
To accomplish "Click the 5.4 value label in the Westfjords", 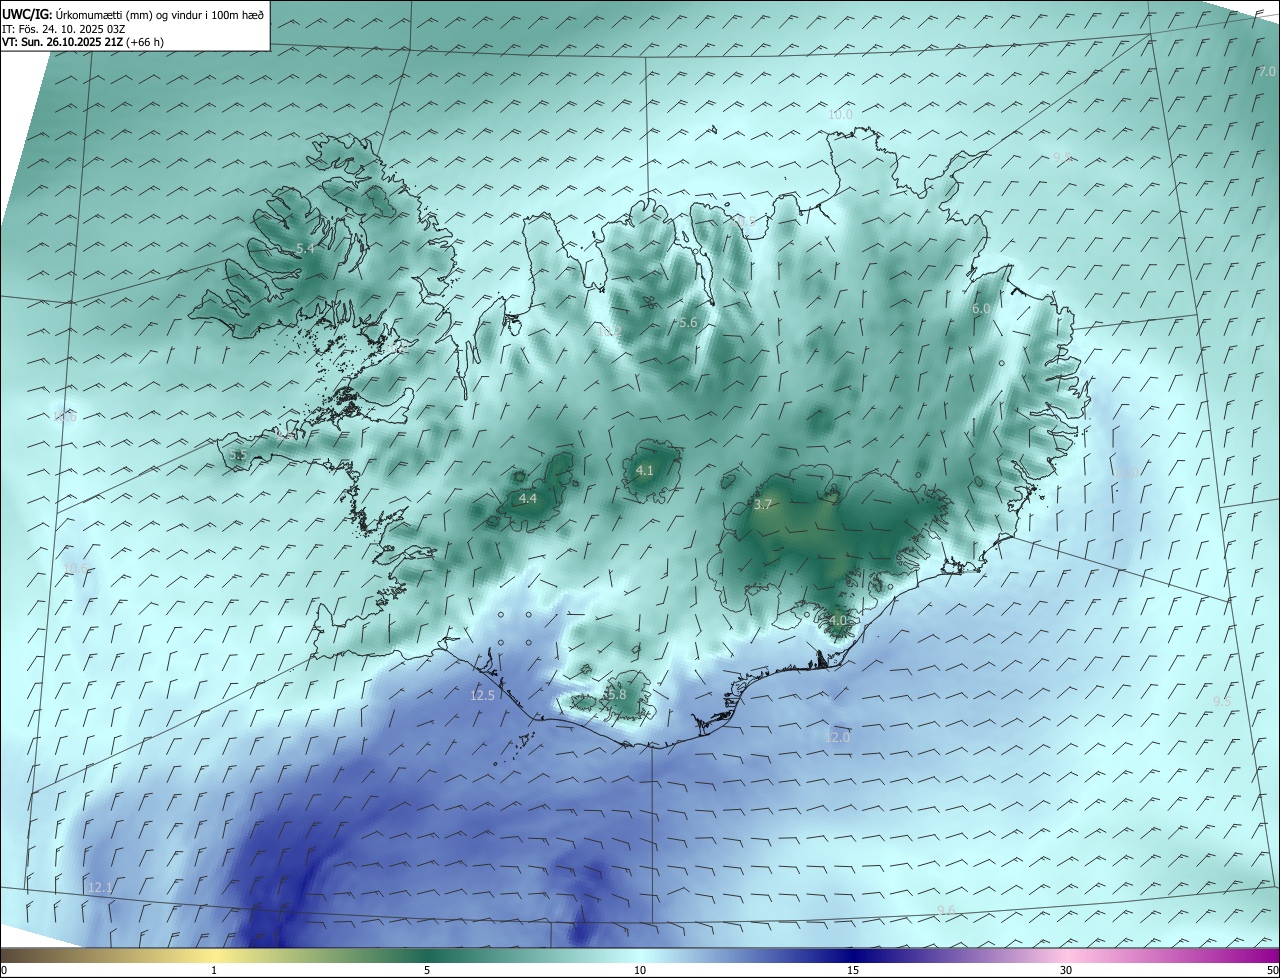I will point(305,248).
